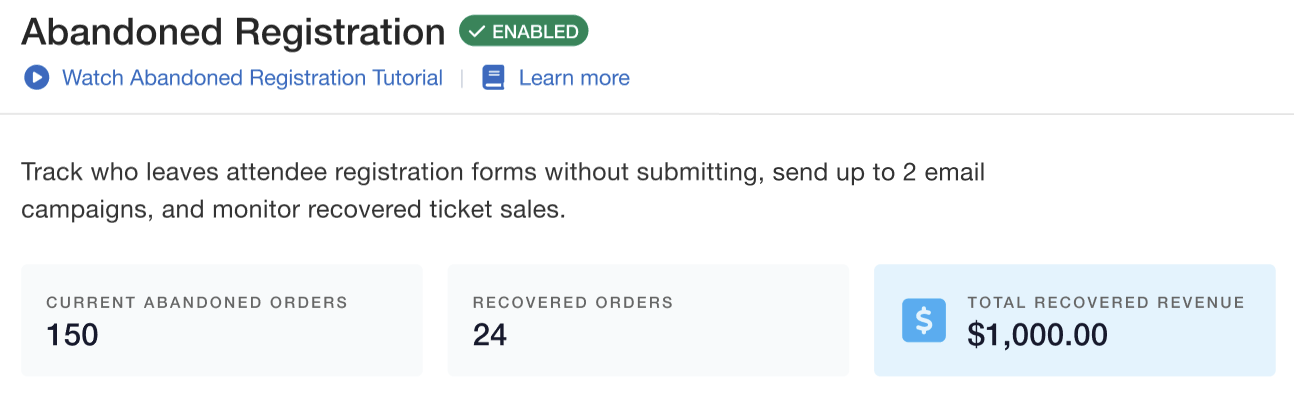Select the Current Abandoned Orders label
The image size is (1294, 408).
pyautogui.click(x=197, y=302)
